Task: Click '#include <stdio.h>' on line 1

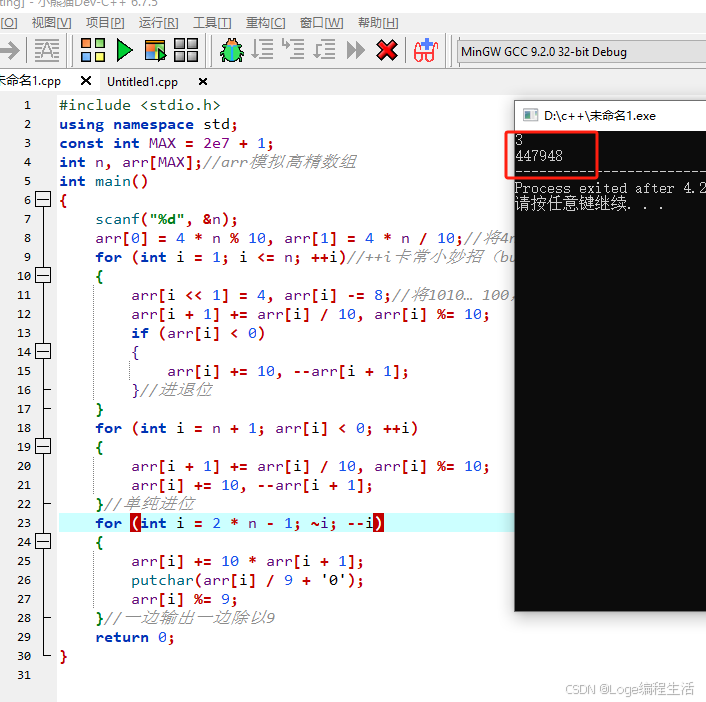Action: [x=140, y=105]
